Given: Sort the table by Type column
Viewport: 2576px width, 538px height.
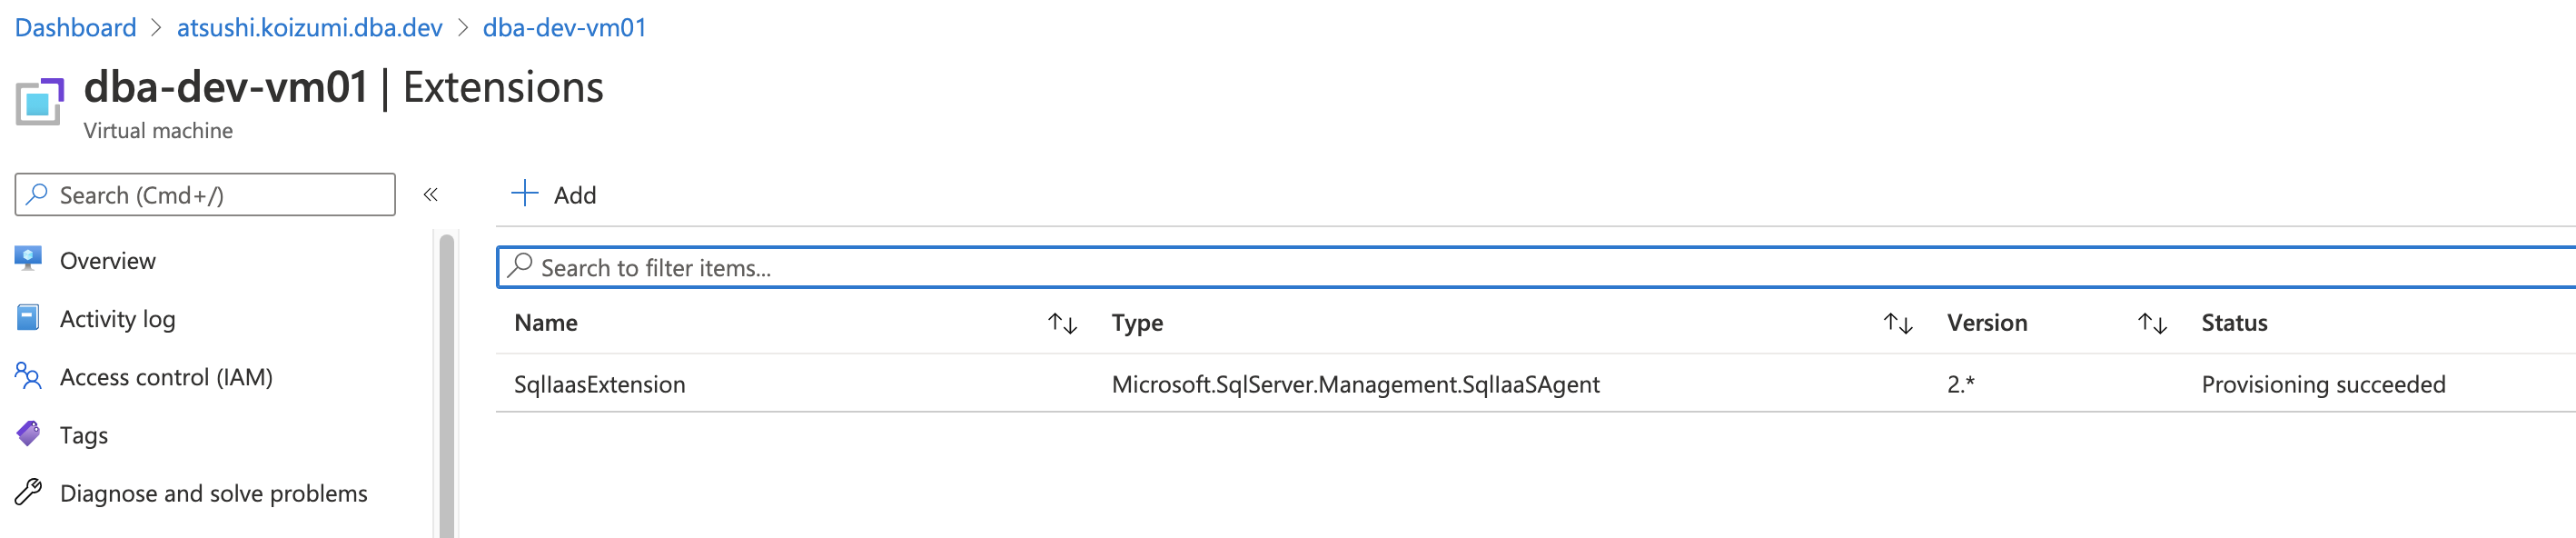Looking at the screenshot, I should [1897, 323].
